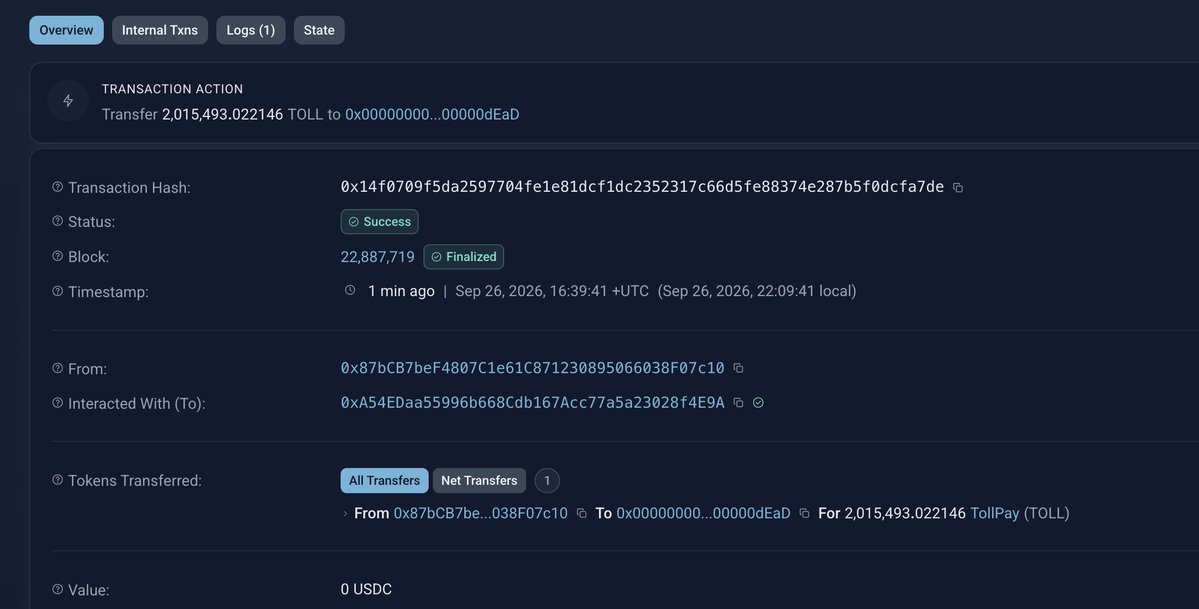Viewport: 1199px width, 609px height.
Task: Switch to the Overview tab
Action: click(67, 30)
